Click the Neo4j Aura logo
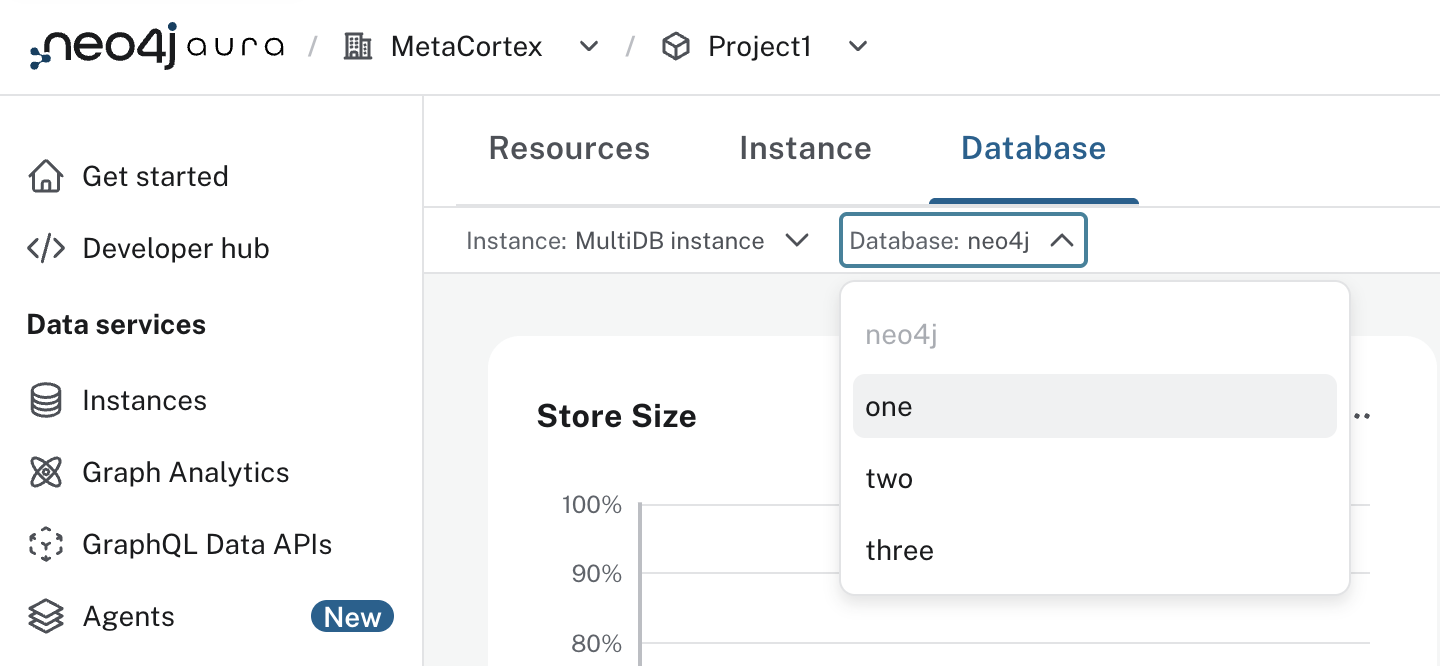1440x666 pixels. click(x=156, y=46)
